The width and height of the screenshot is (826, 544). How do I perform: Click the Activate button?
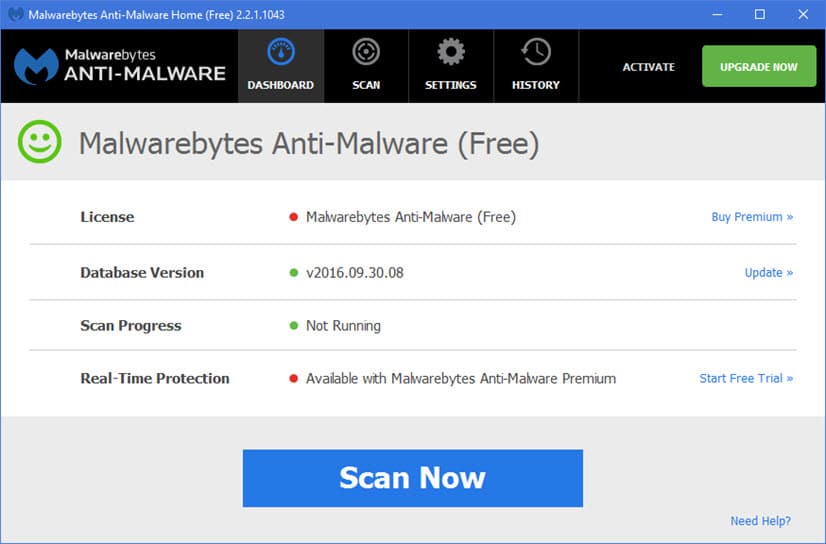point(649,67)
